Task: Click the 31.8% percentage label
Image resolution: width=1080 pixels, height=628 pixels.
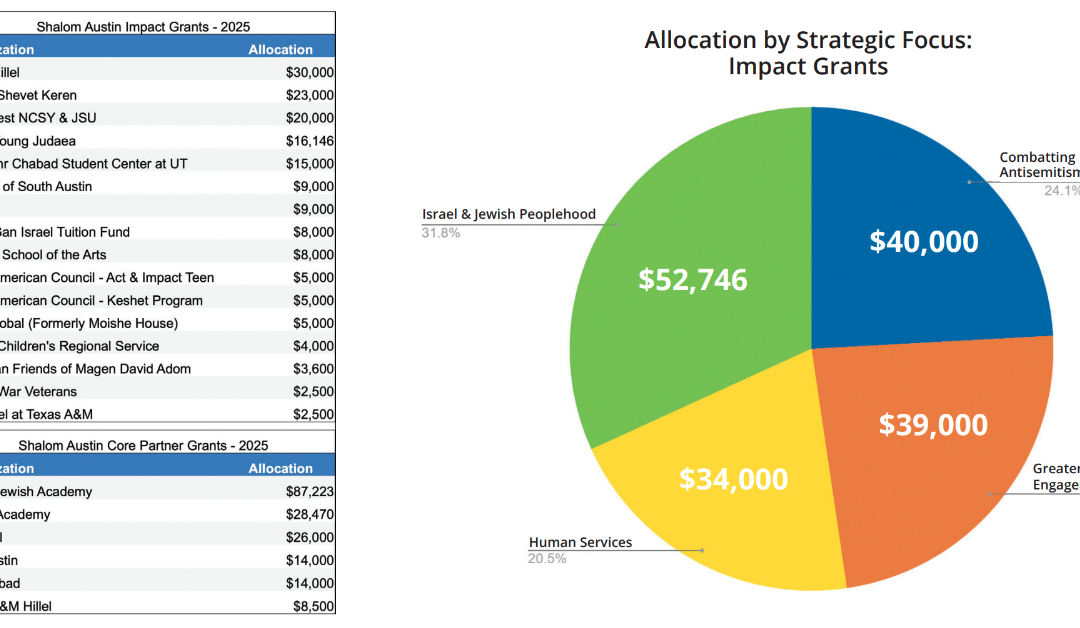Action: 441,233
